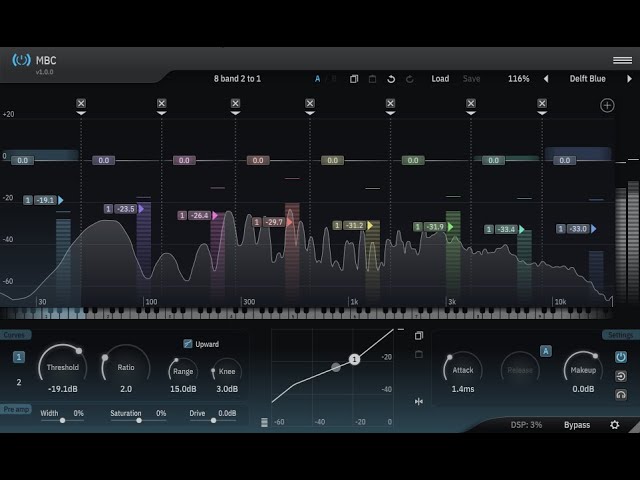Click the MBC power logo icon
The width and height of the screenshot is (640, 480).
coord(21,60)
